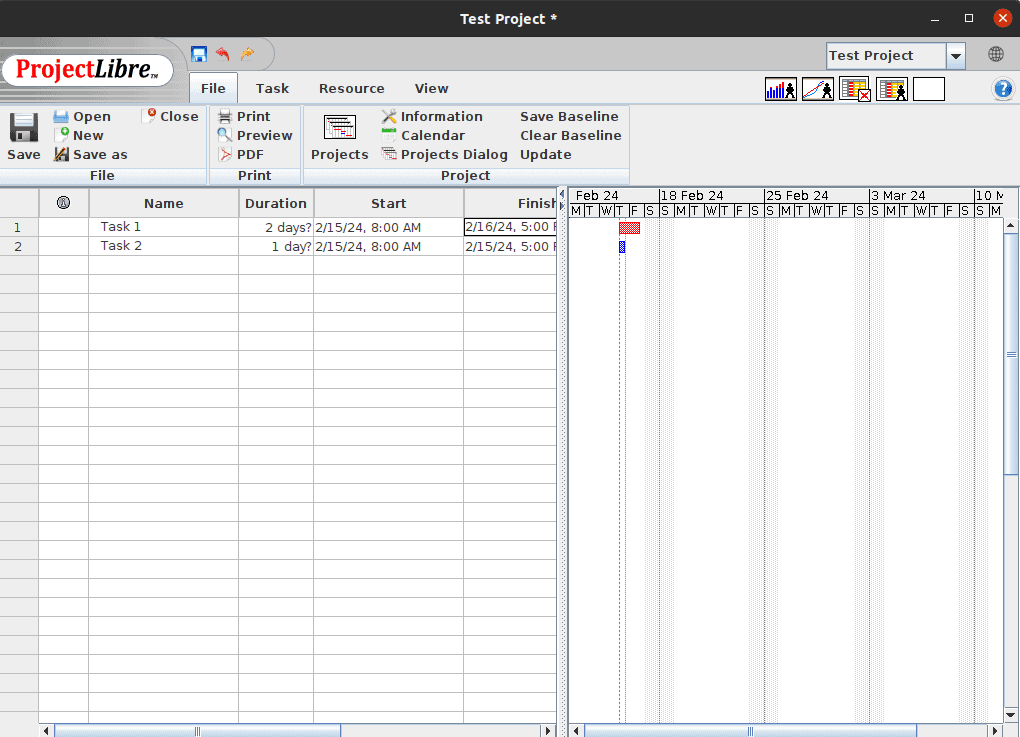
Task: Click the '25 Feb 24' timeline header
Action: [816, 195]
